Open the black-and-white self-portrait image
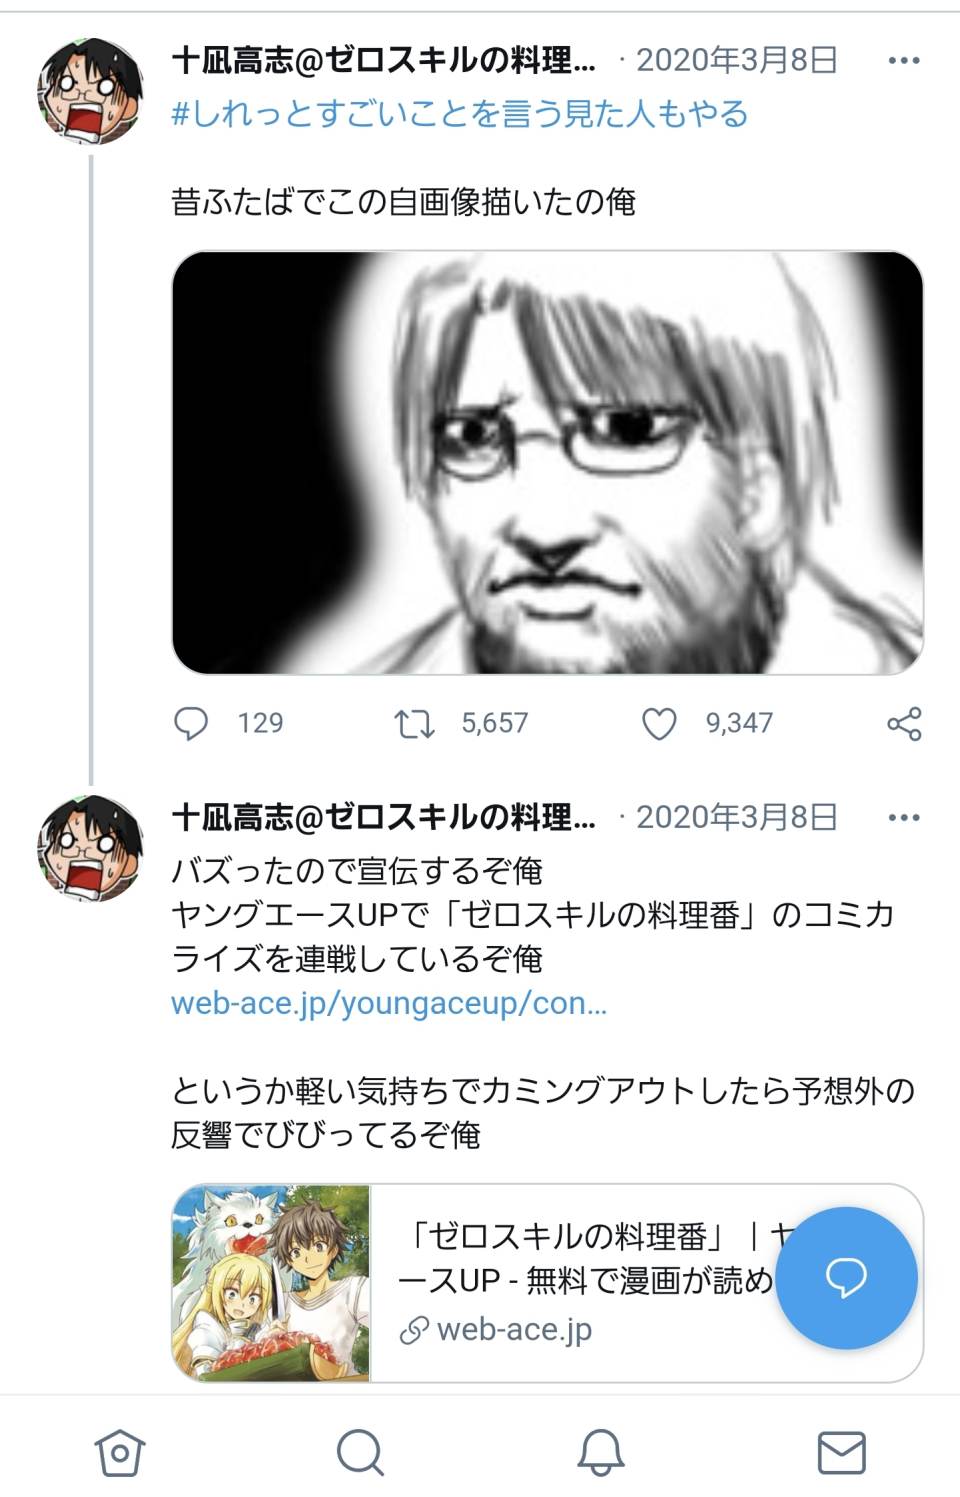 point(547,462)
